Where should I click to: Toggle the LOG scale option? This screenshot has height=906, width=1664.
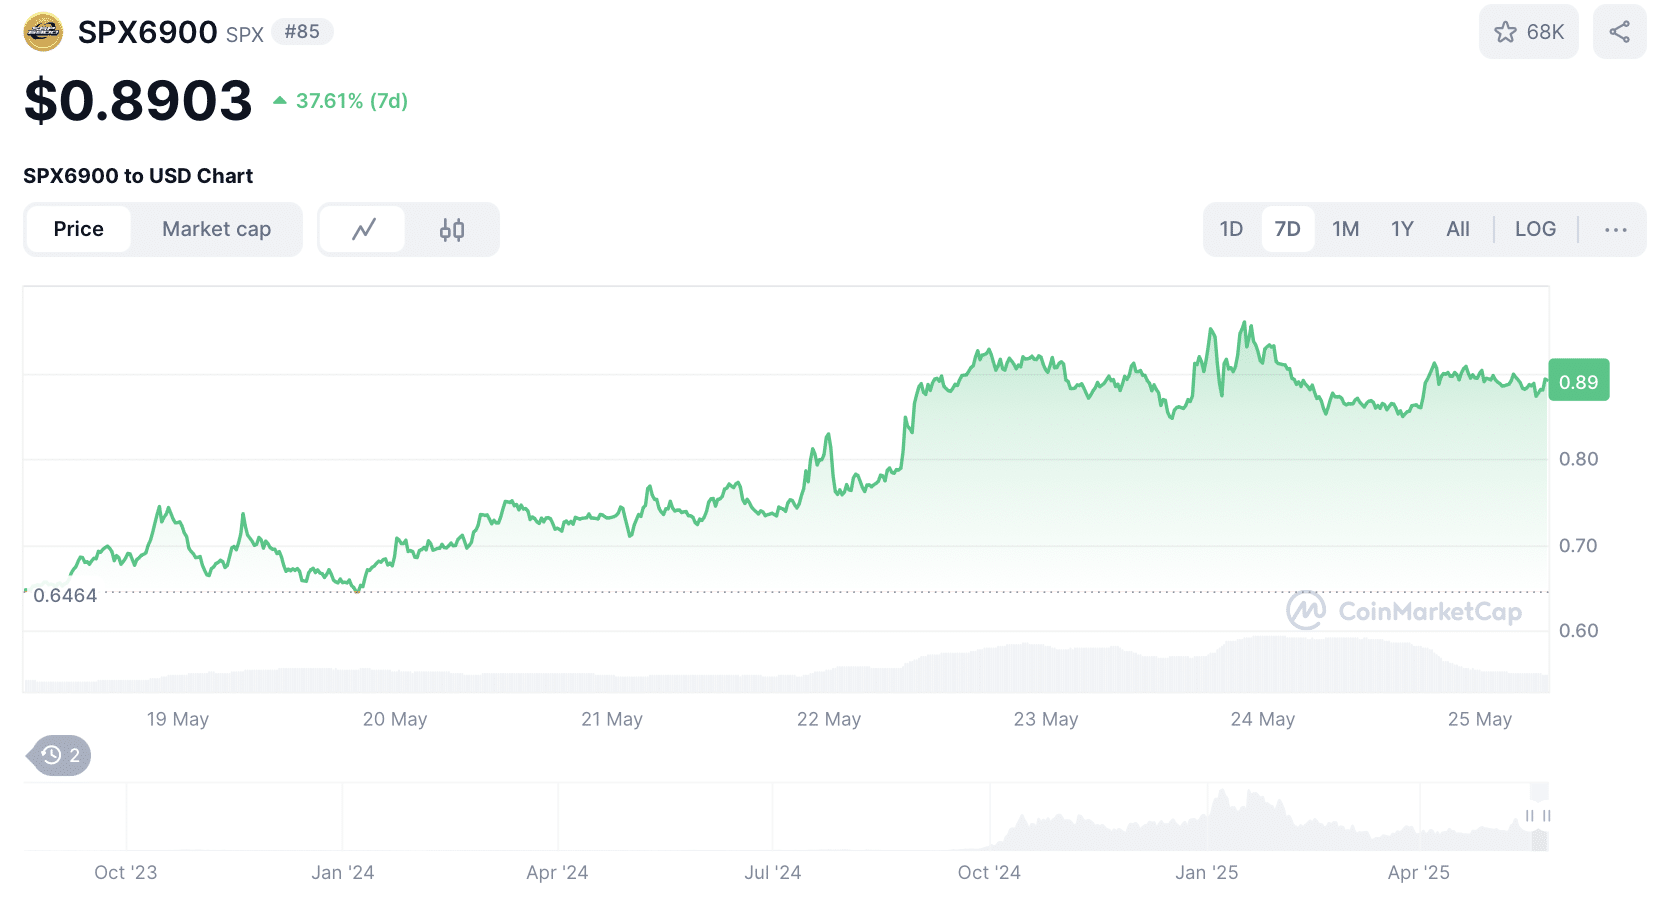tap(1534, 229)
